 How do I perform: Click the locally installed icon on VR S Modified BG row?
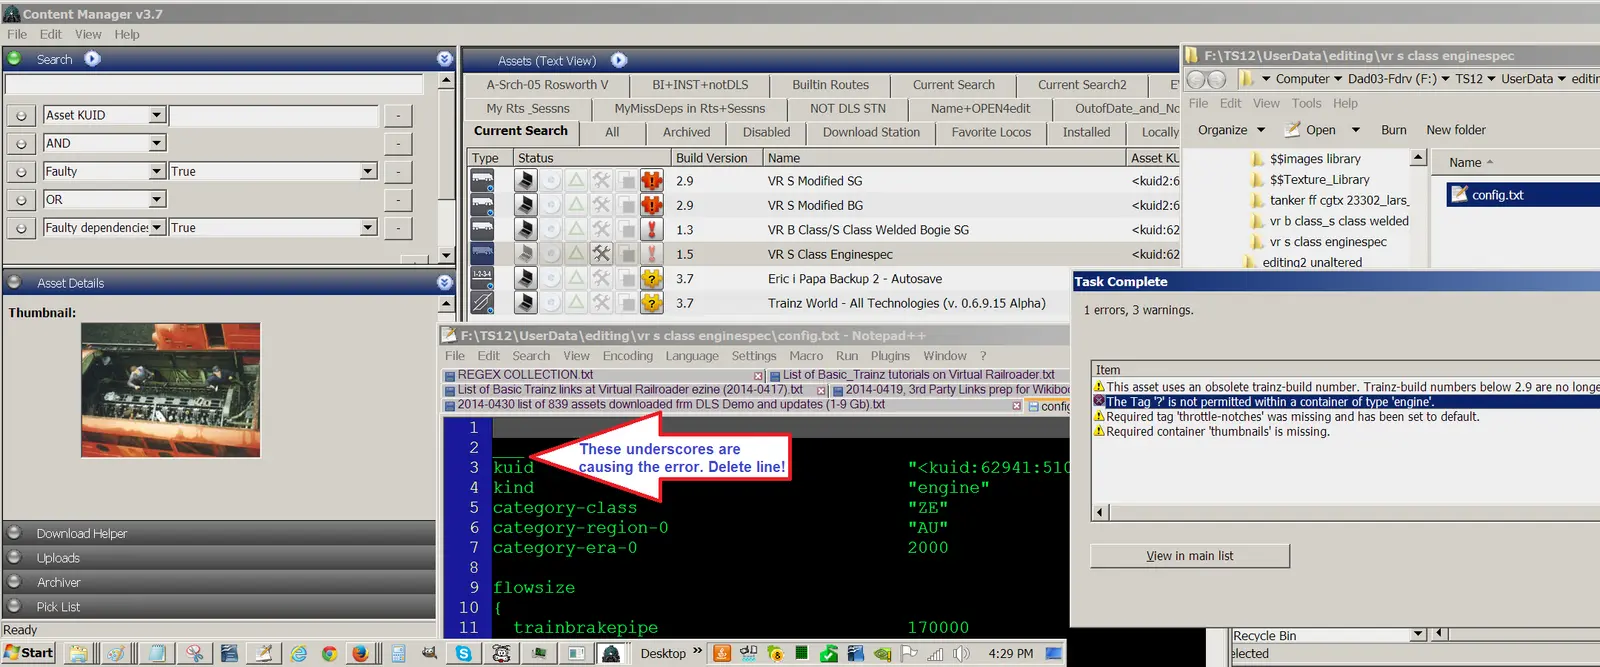(525, 205)
